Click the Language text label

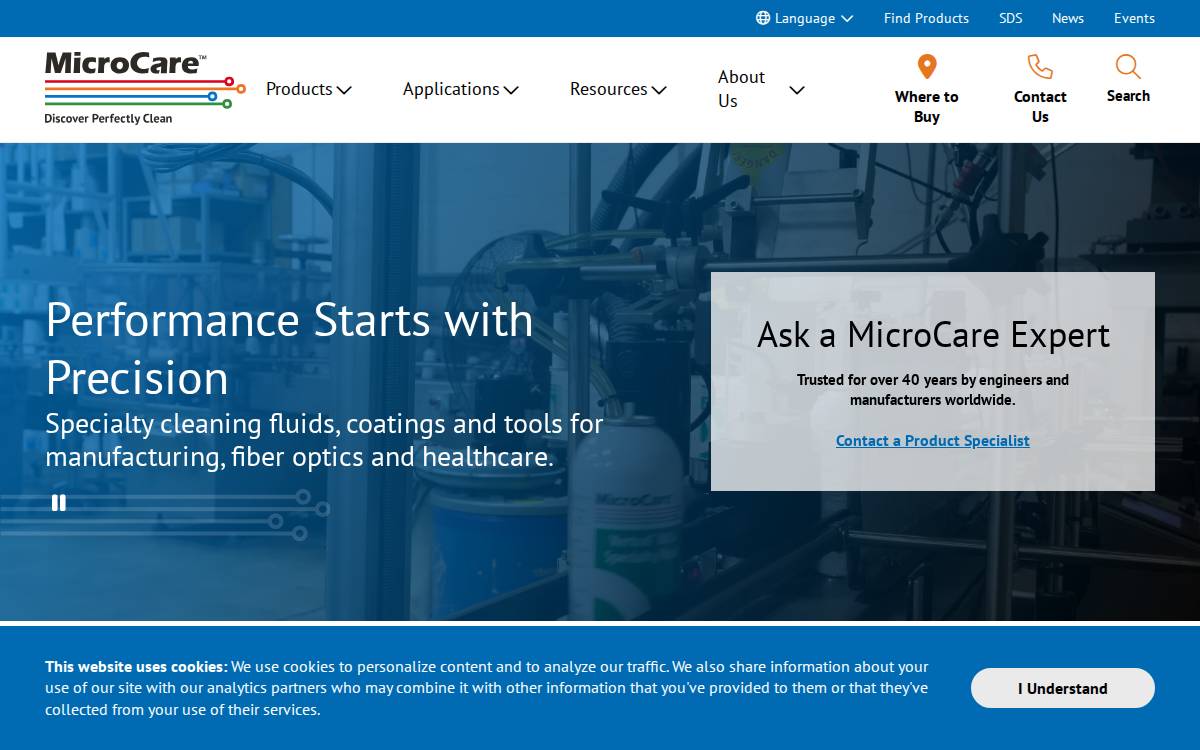[x=804, y=18]
